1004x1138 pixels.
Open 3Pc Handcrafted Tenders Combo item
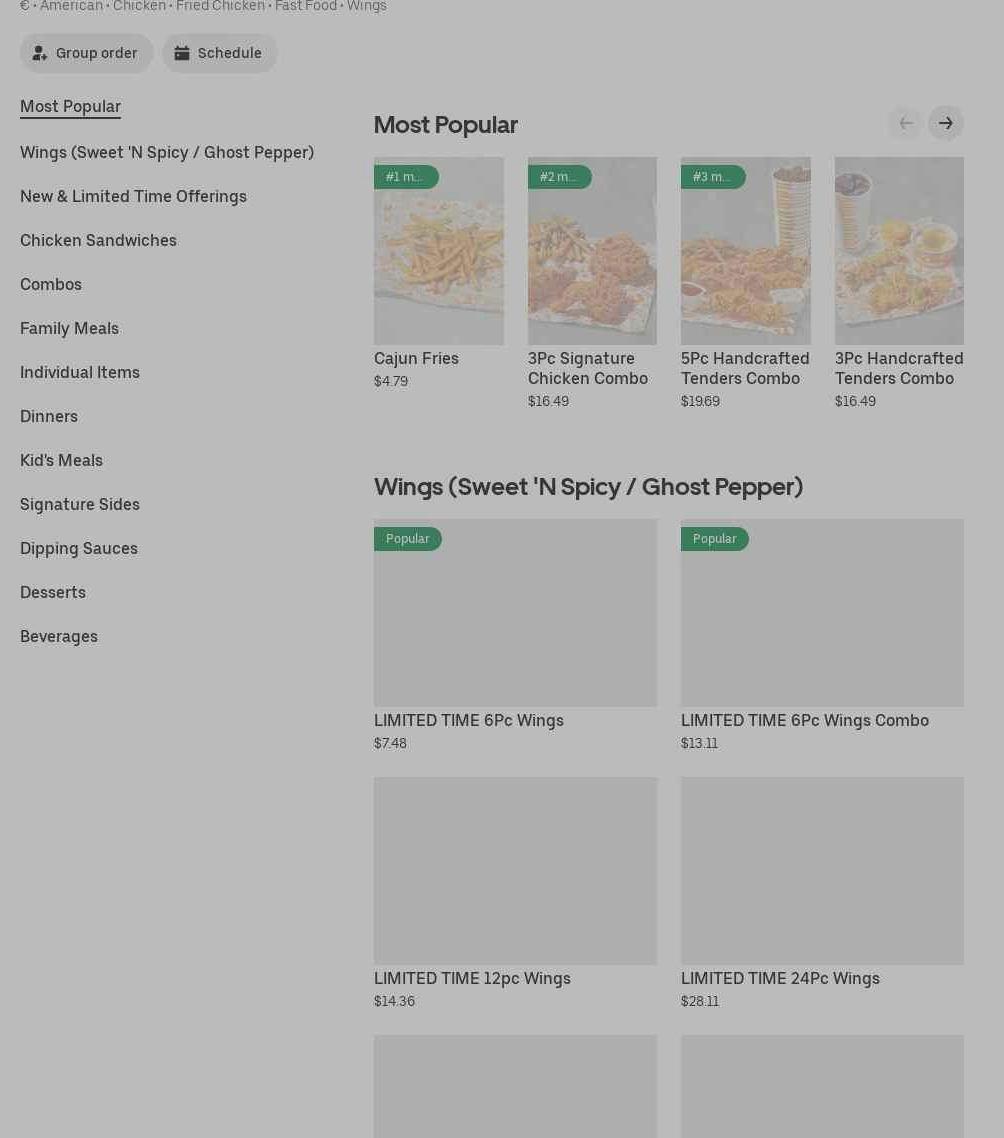tap(899, 251)
